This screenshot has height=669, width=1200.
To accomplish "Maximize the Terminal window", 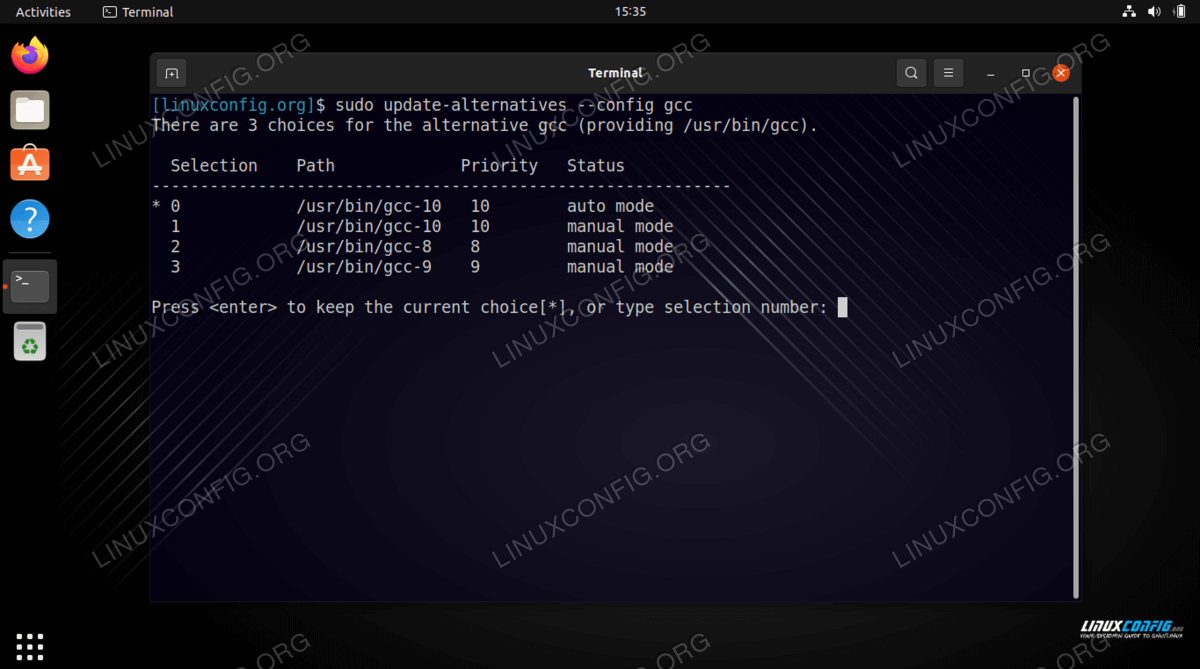I will click(x=1026, y=73).
